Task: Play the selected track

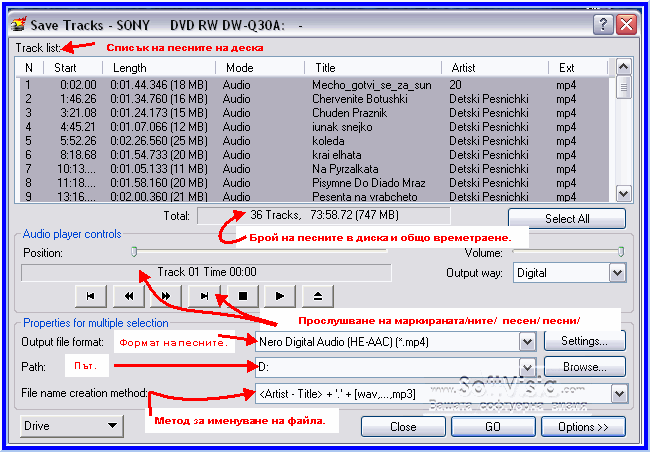Action: pyautogui.click(x=280, y=296)
